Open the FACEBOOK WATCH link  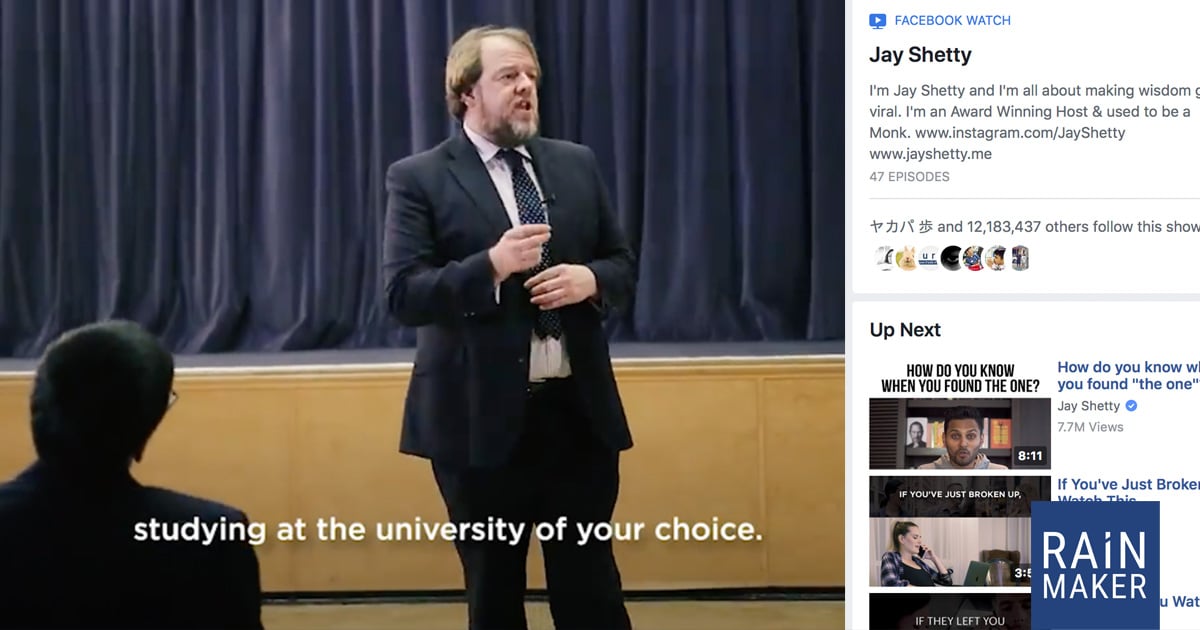point(952,21)
